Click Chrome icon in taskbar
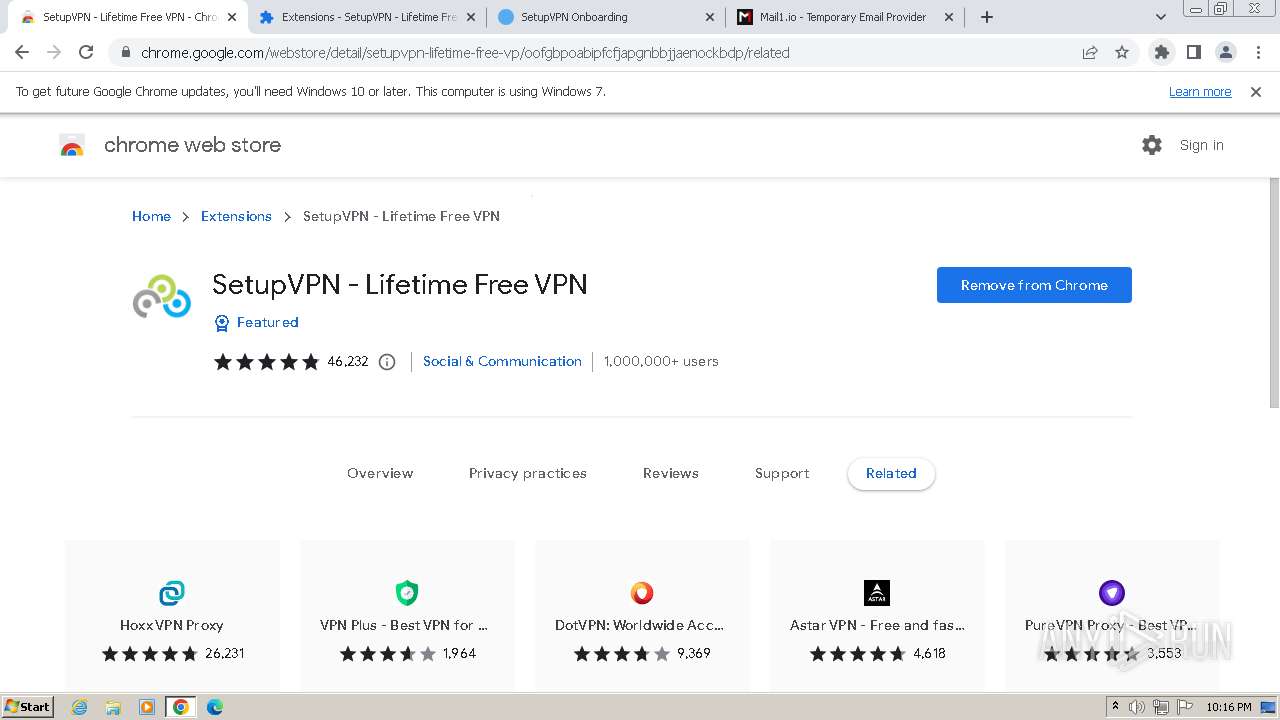The height and width of the screenshot is (720, 1280). coord(181,707)
